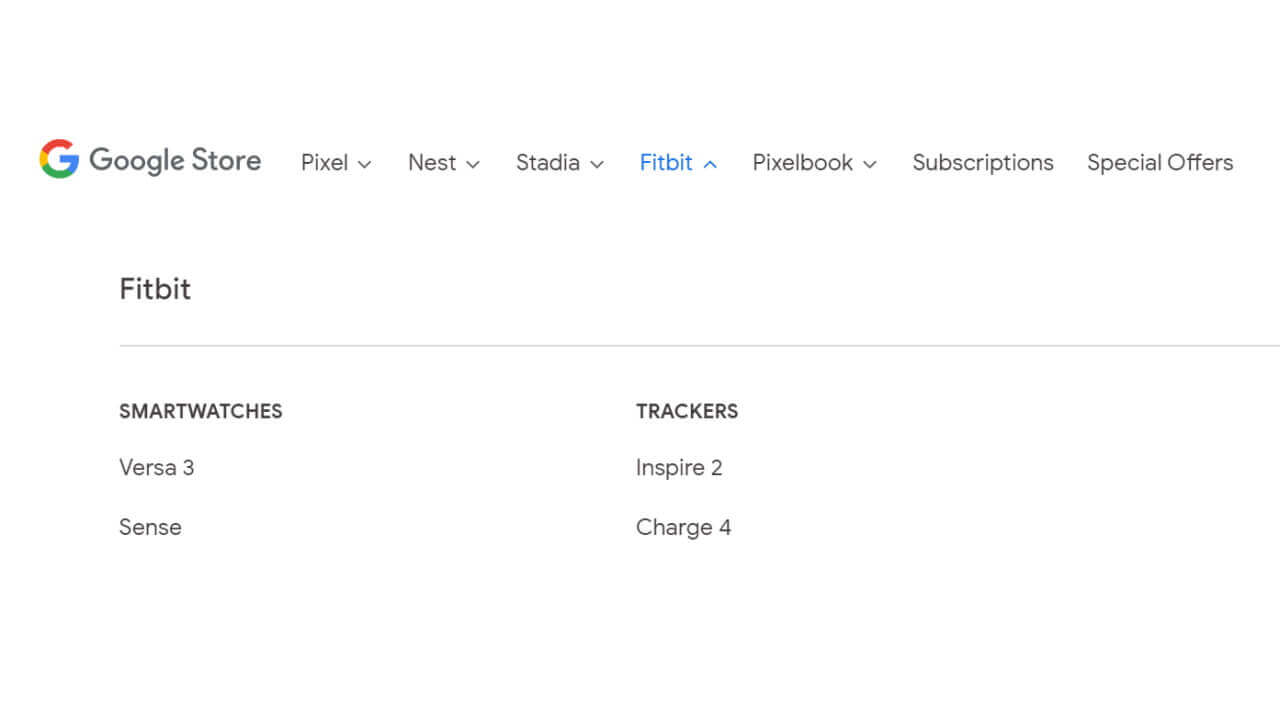The height and width of the screenshot is (720, 1280).
Task: Open the Pixel navigation menu item
Action: click(x=325, y=162)
